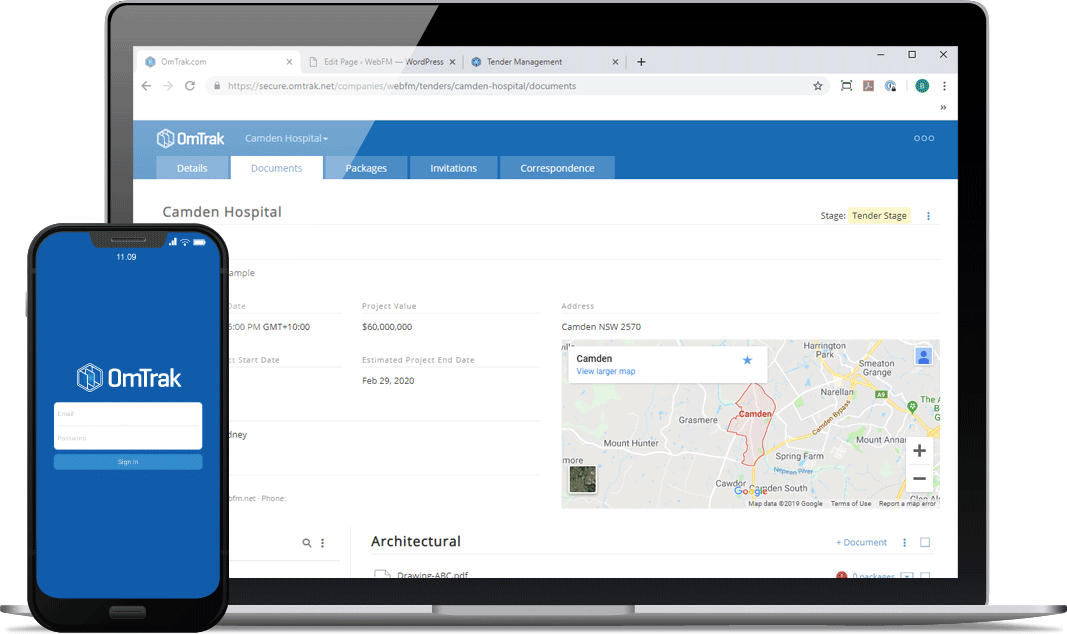Image resolution: width=1067 pixels, height=634 pixels.
Task: Open a new browser tab
Action: [x=641, y=62]
